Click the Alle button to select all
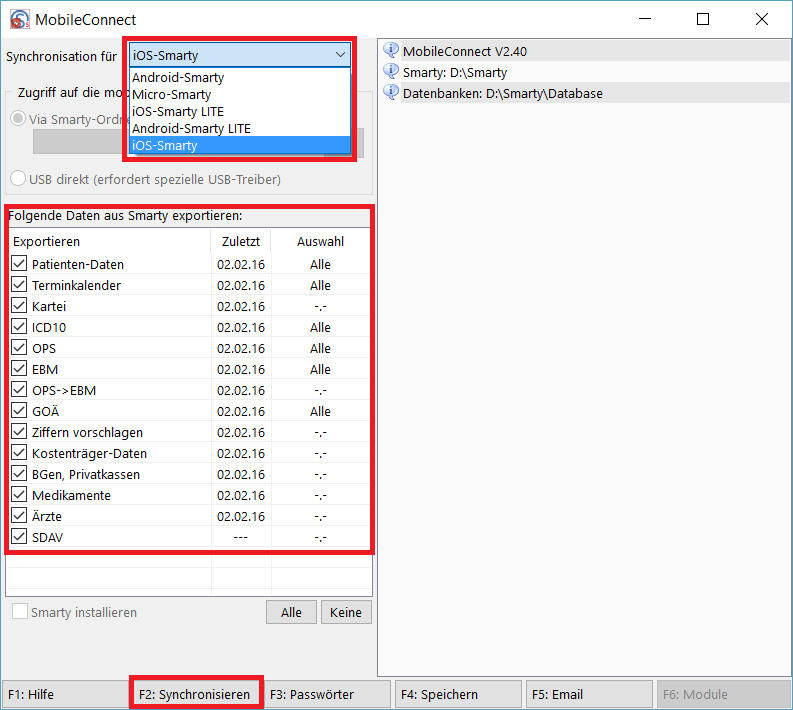The height and width of the screenshot is (710, 793). click(x=291, y=612)
